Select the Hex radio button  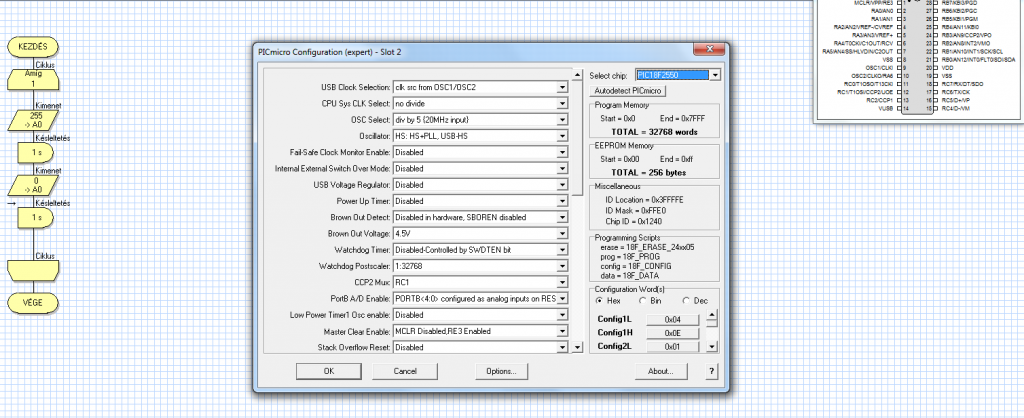[x=599, y=301]
